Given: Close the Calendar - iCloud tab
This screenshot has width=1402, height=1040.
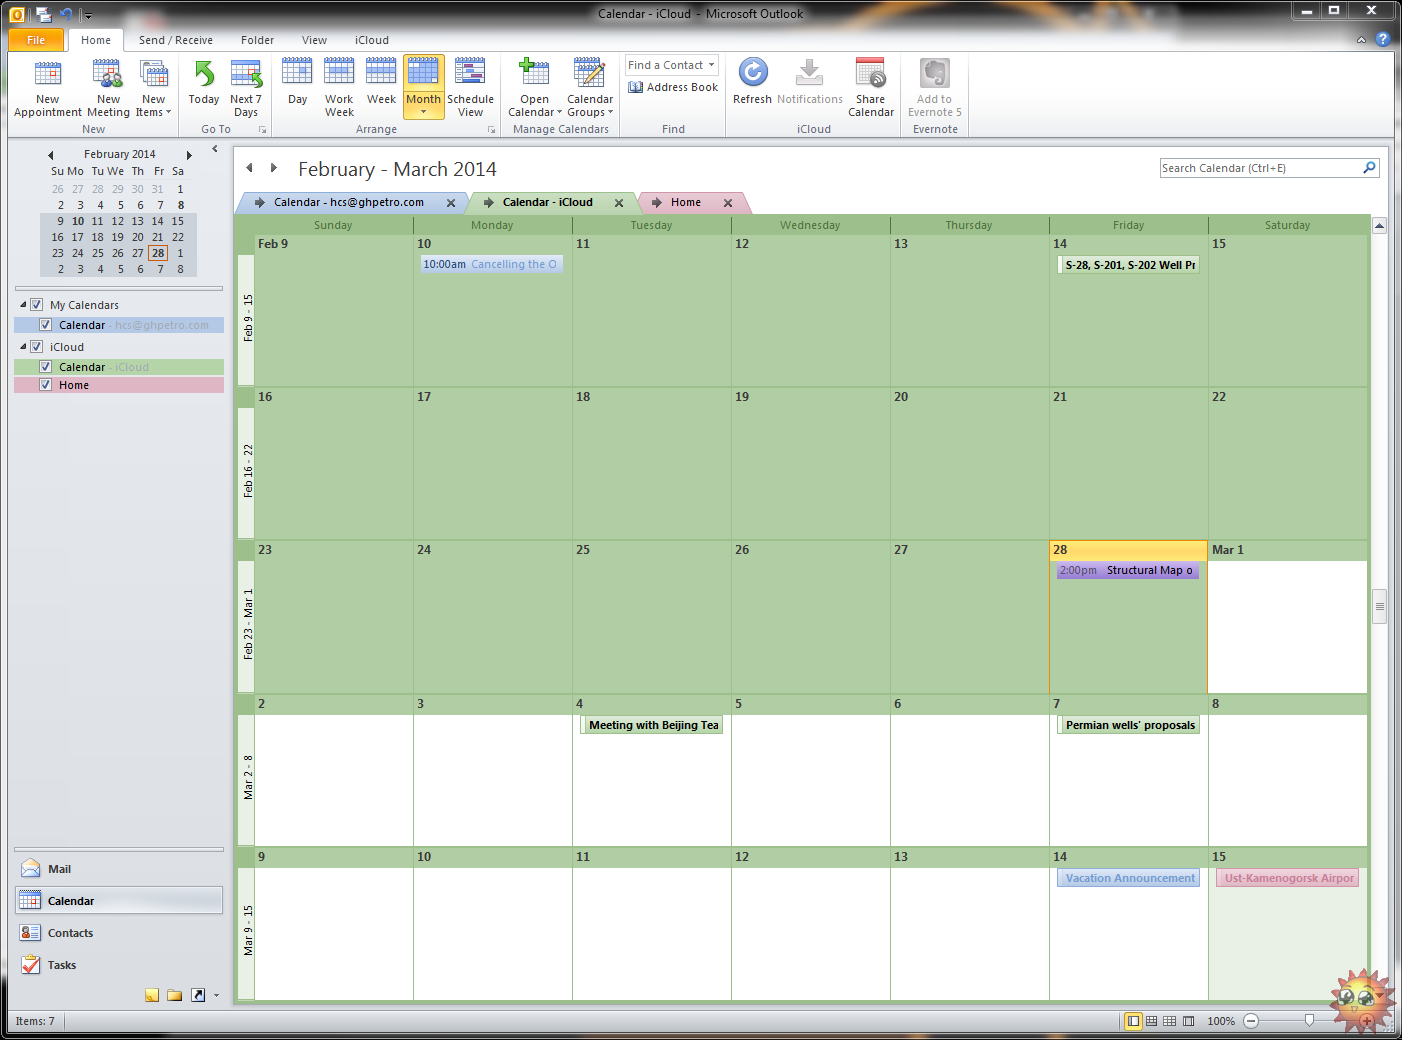Looking at the screenshot, I should (x=619, y=203).
